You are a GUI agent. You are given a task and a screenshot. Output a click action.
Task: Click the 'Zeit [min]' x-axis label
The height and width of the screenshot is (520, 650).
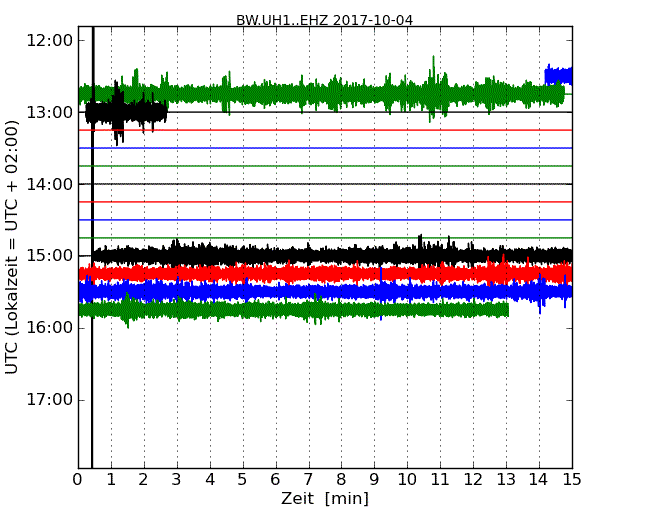point(324,499)
